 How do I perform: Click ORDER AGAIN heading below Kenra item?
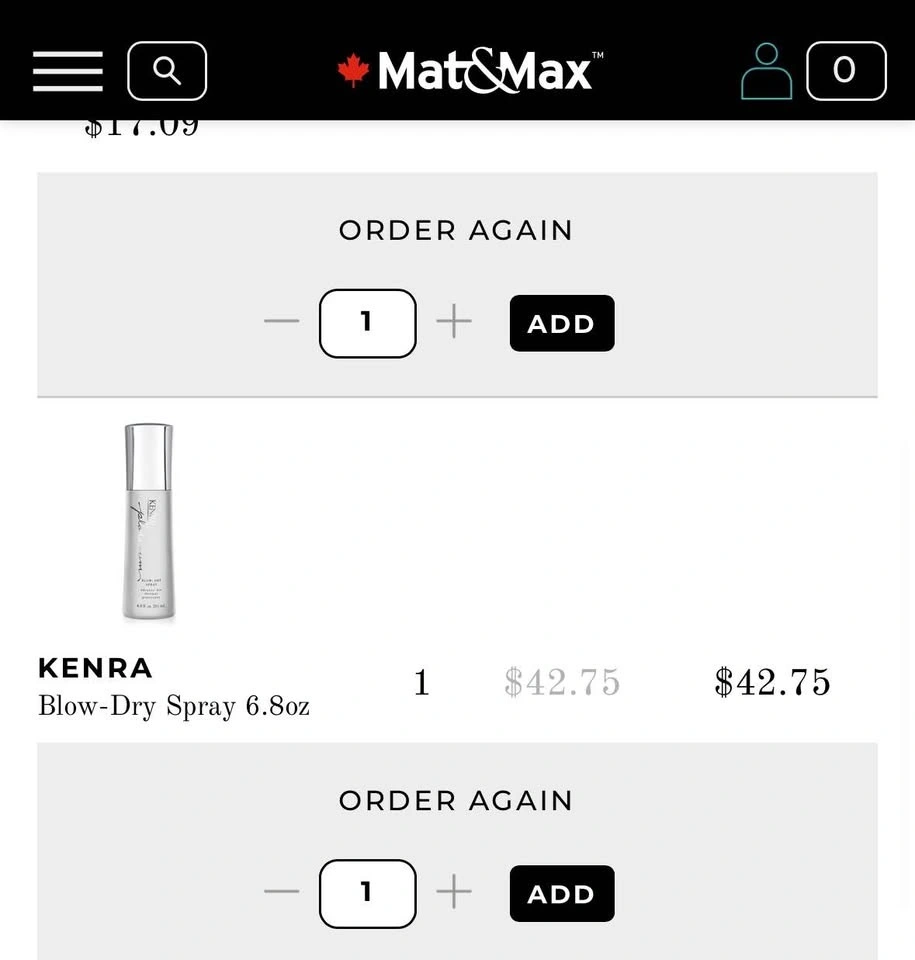tap(456, 800)
